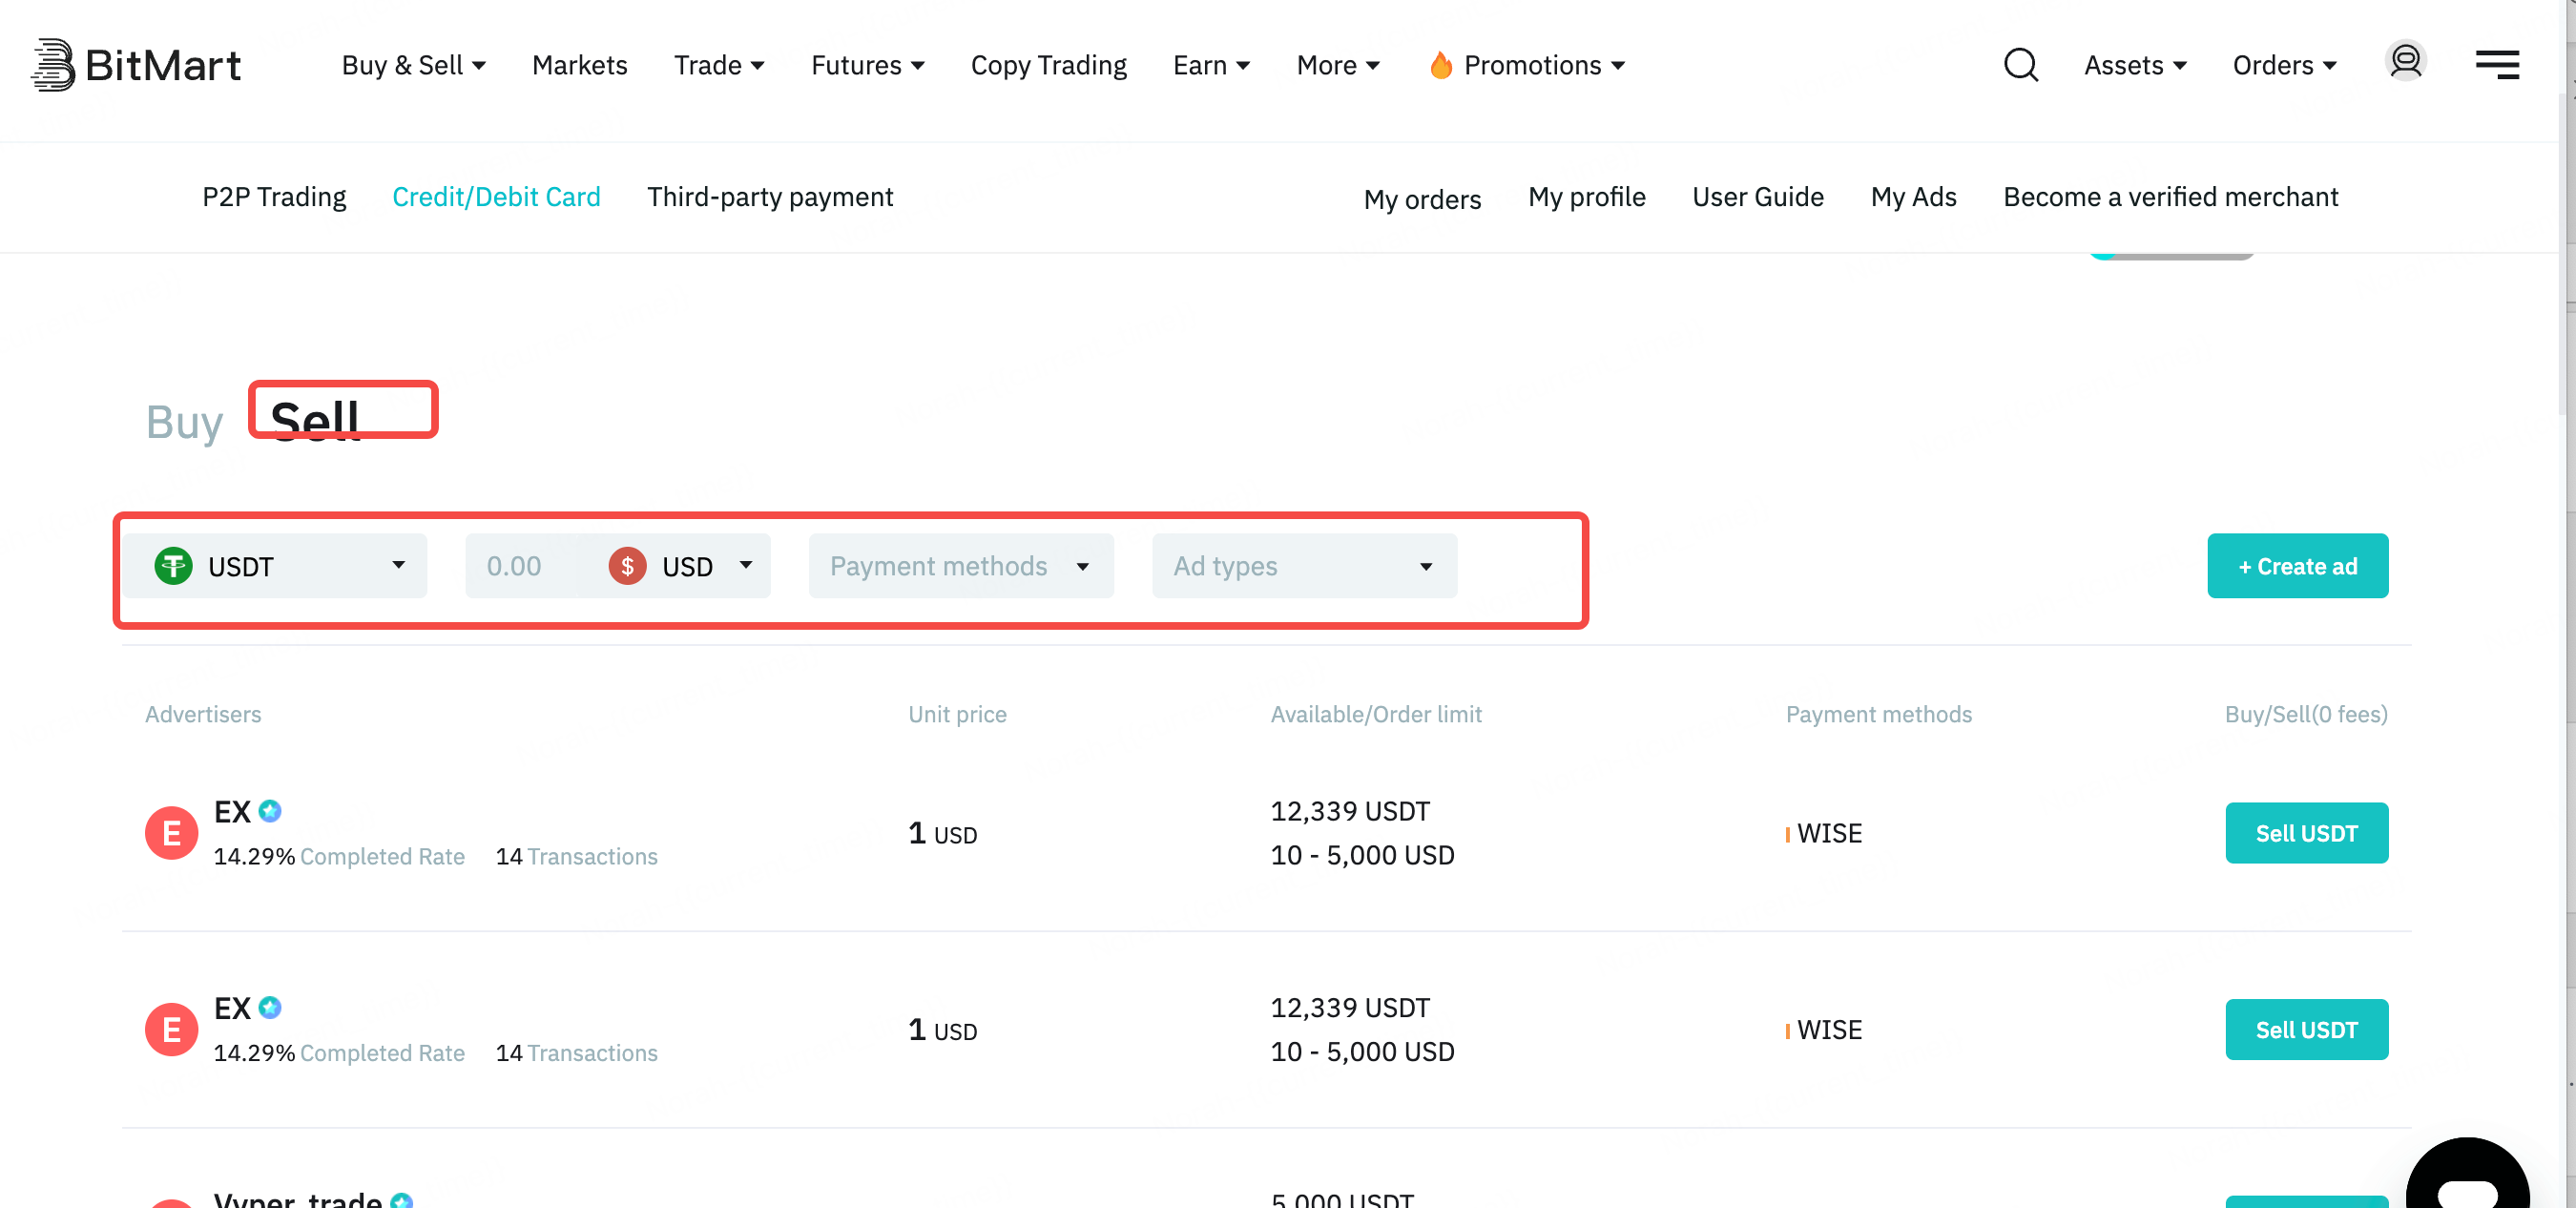Open the Buy & Sell menu
Screen dimensions: 2576x1208
point(413,65)
